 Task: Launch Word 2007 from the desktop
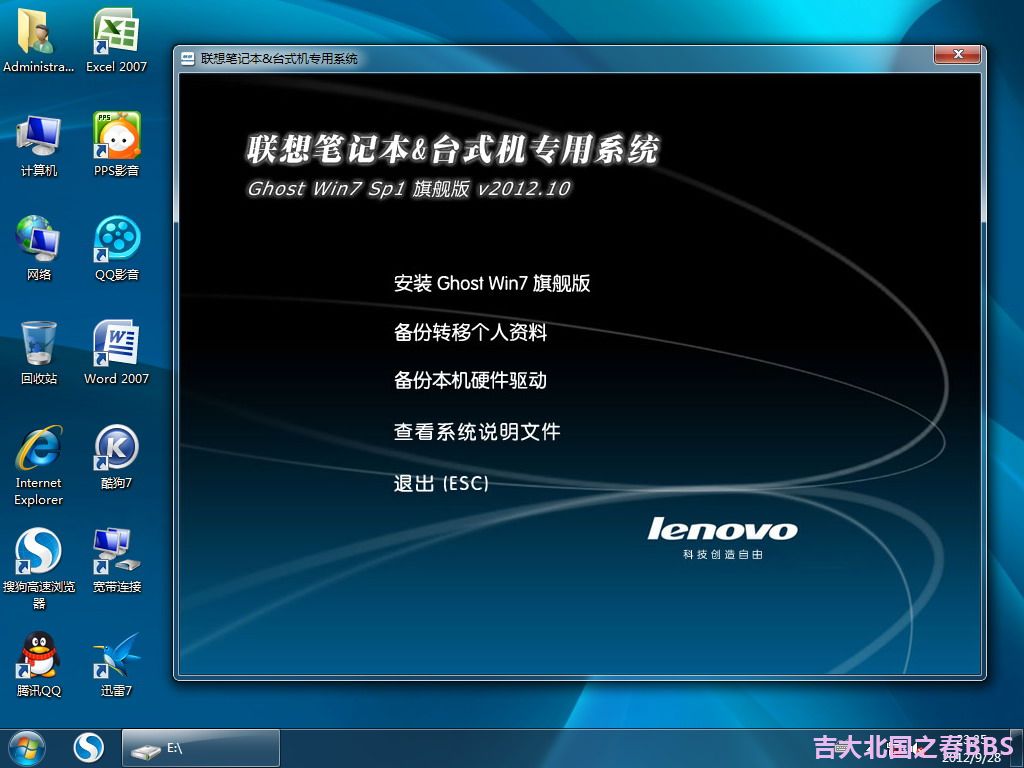click(x=116, y=353)
